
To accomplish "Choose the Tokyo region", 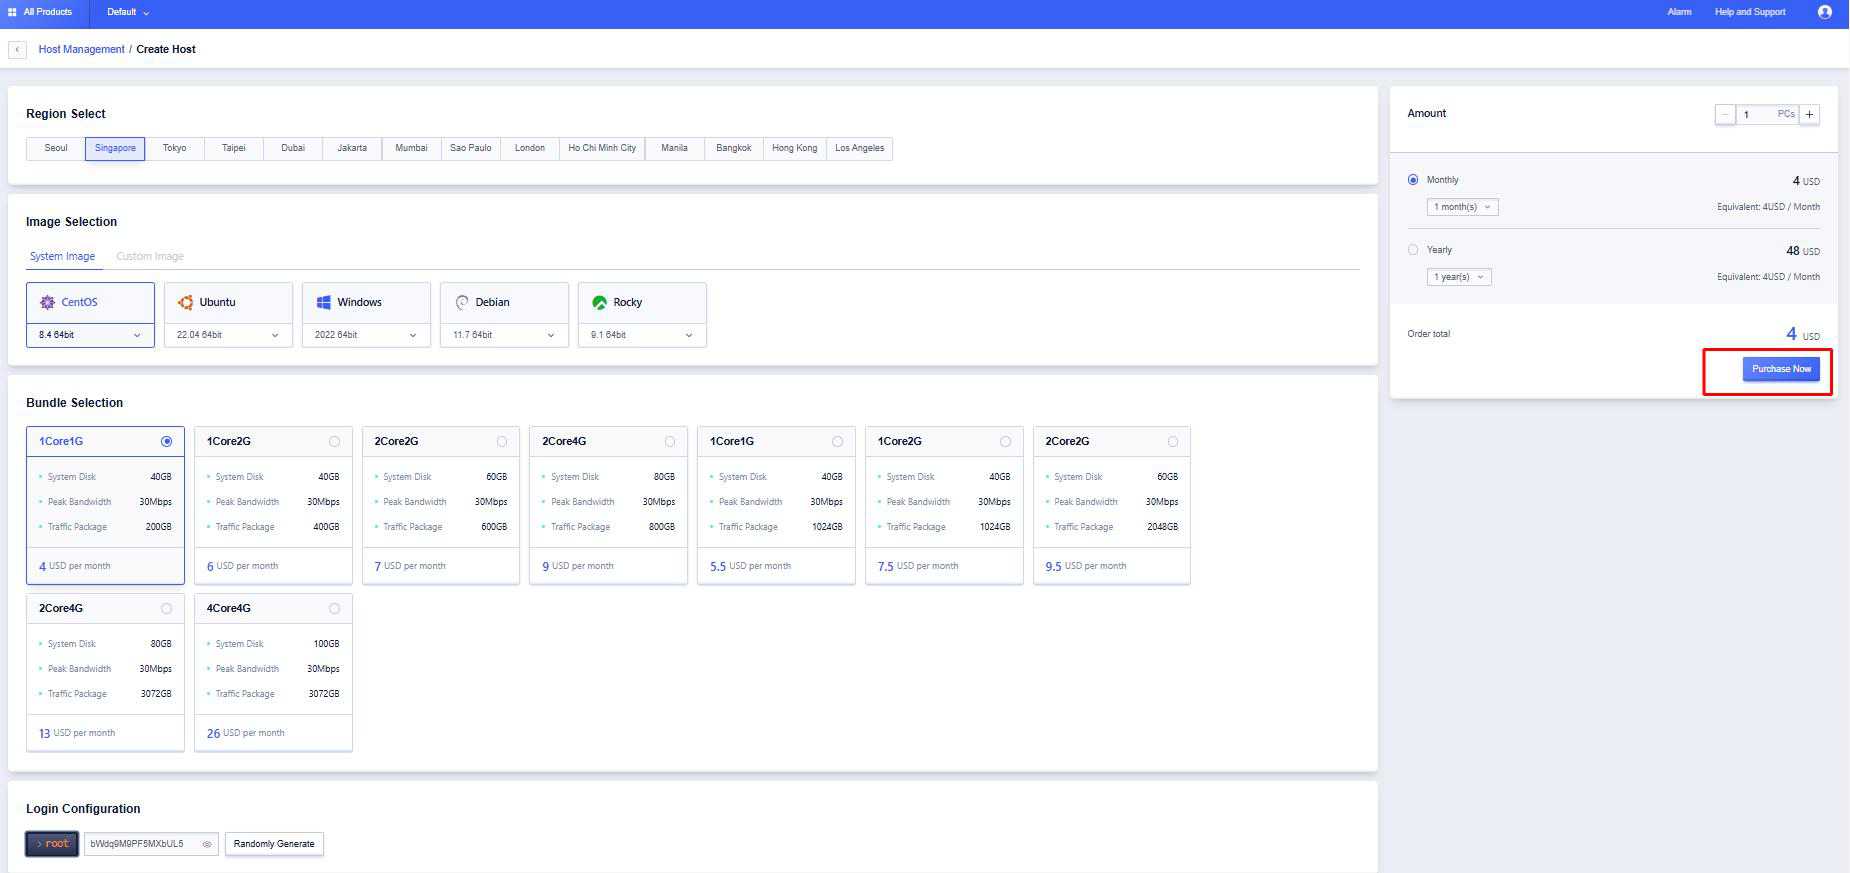I will click(175, 148).
